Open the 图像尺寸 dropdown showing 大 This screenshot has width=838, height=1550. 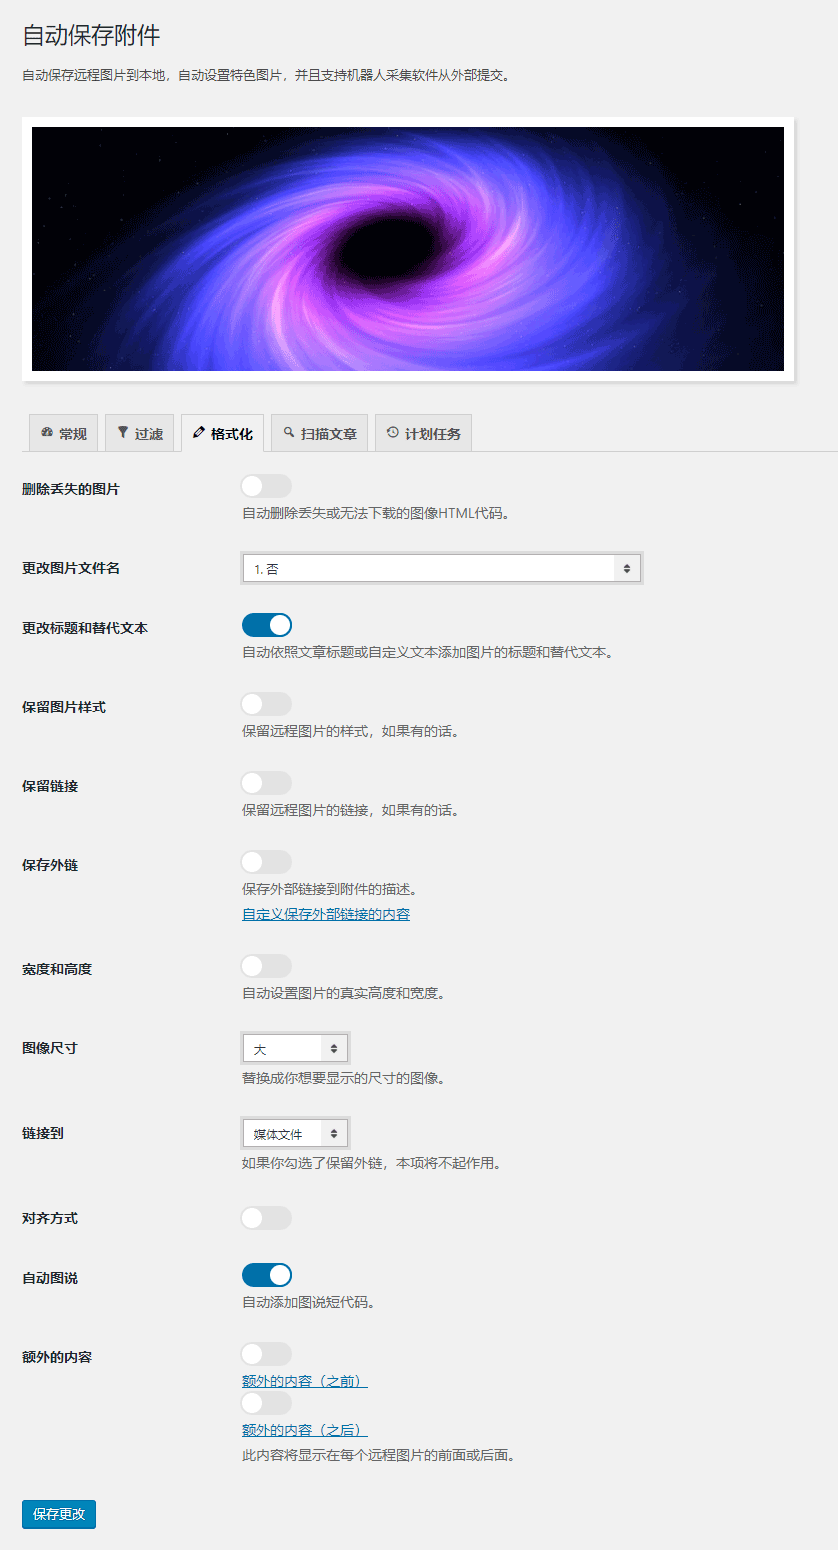click(x=295, y=1048)
